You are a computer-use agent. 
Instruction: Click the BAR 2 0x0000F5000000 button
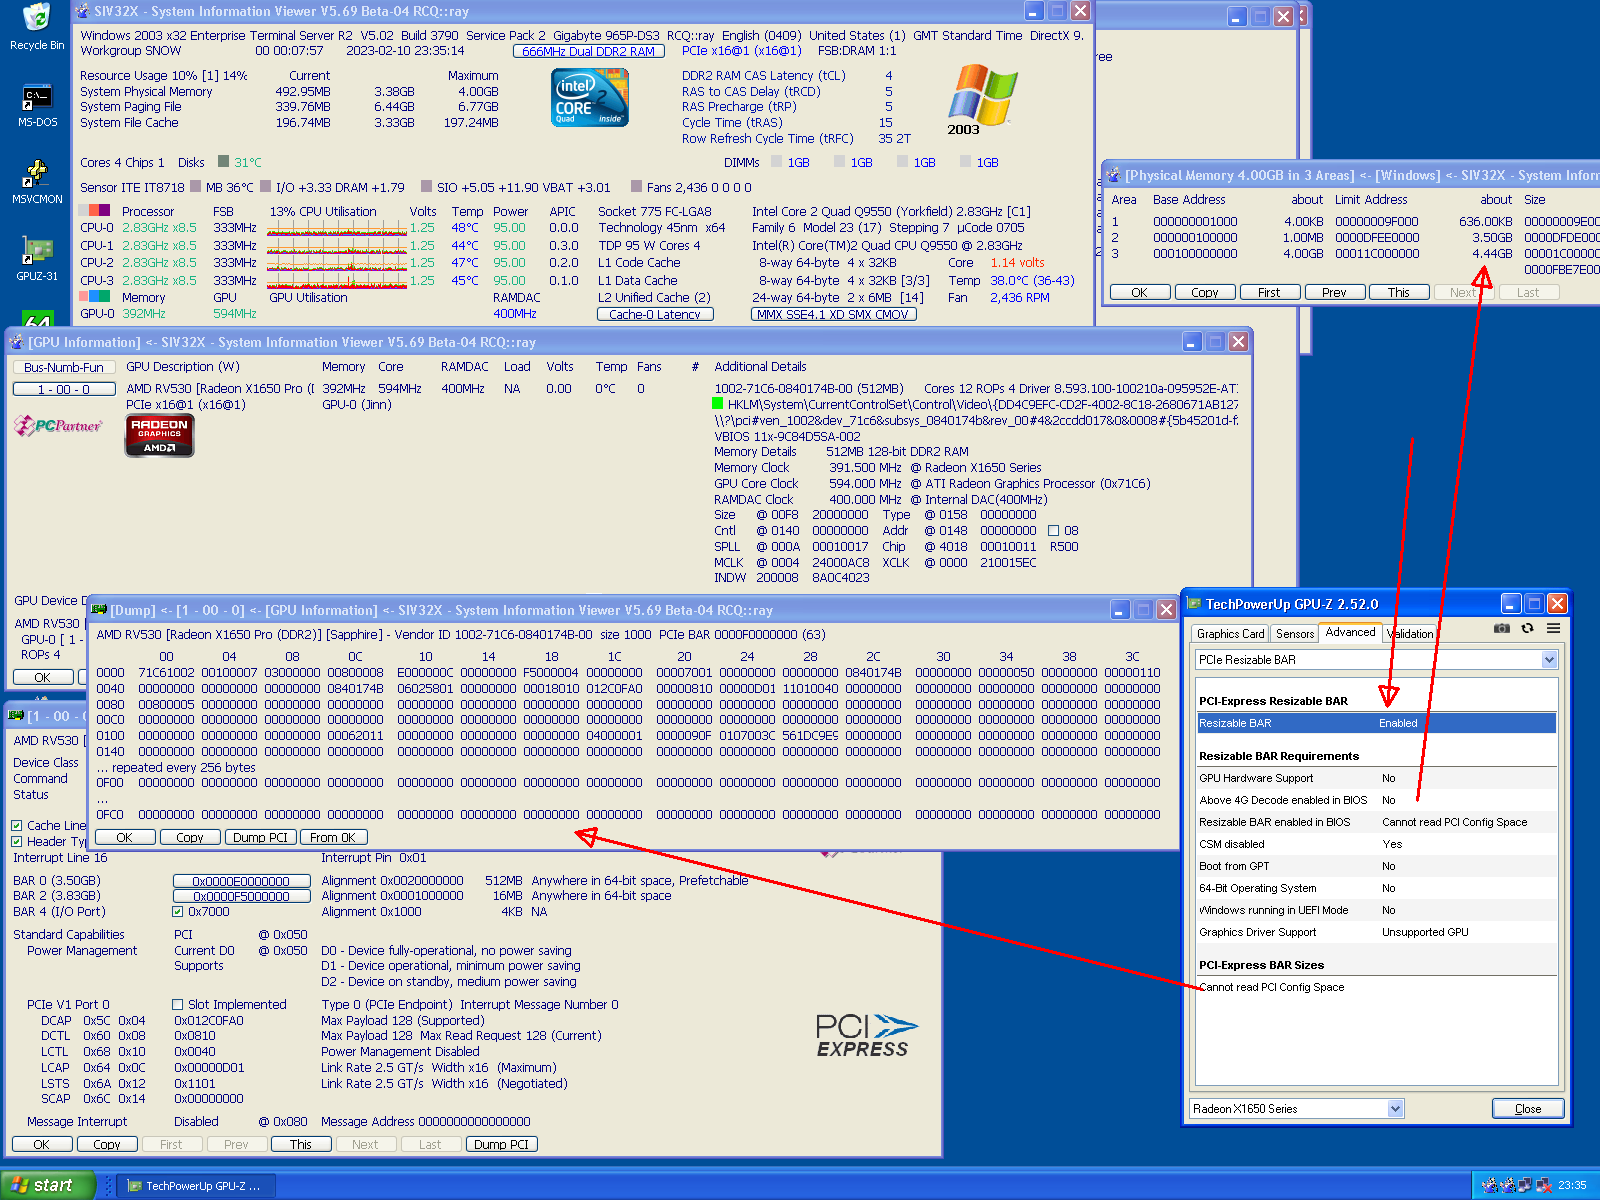pyautogui.click(x=240, y=897)
